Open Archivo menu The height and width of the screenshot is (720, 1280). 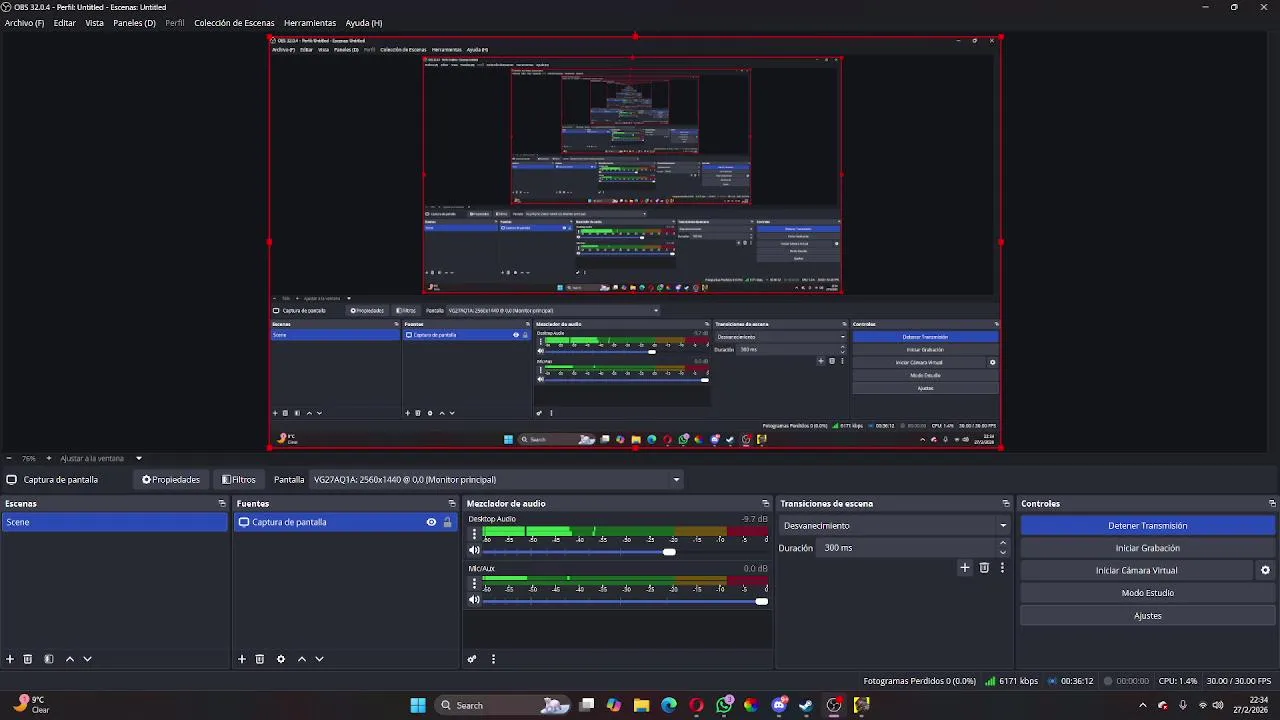(25, 23)
